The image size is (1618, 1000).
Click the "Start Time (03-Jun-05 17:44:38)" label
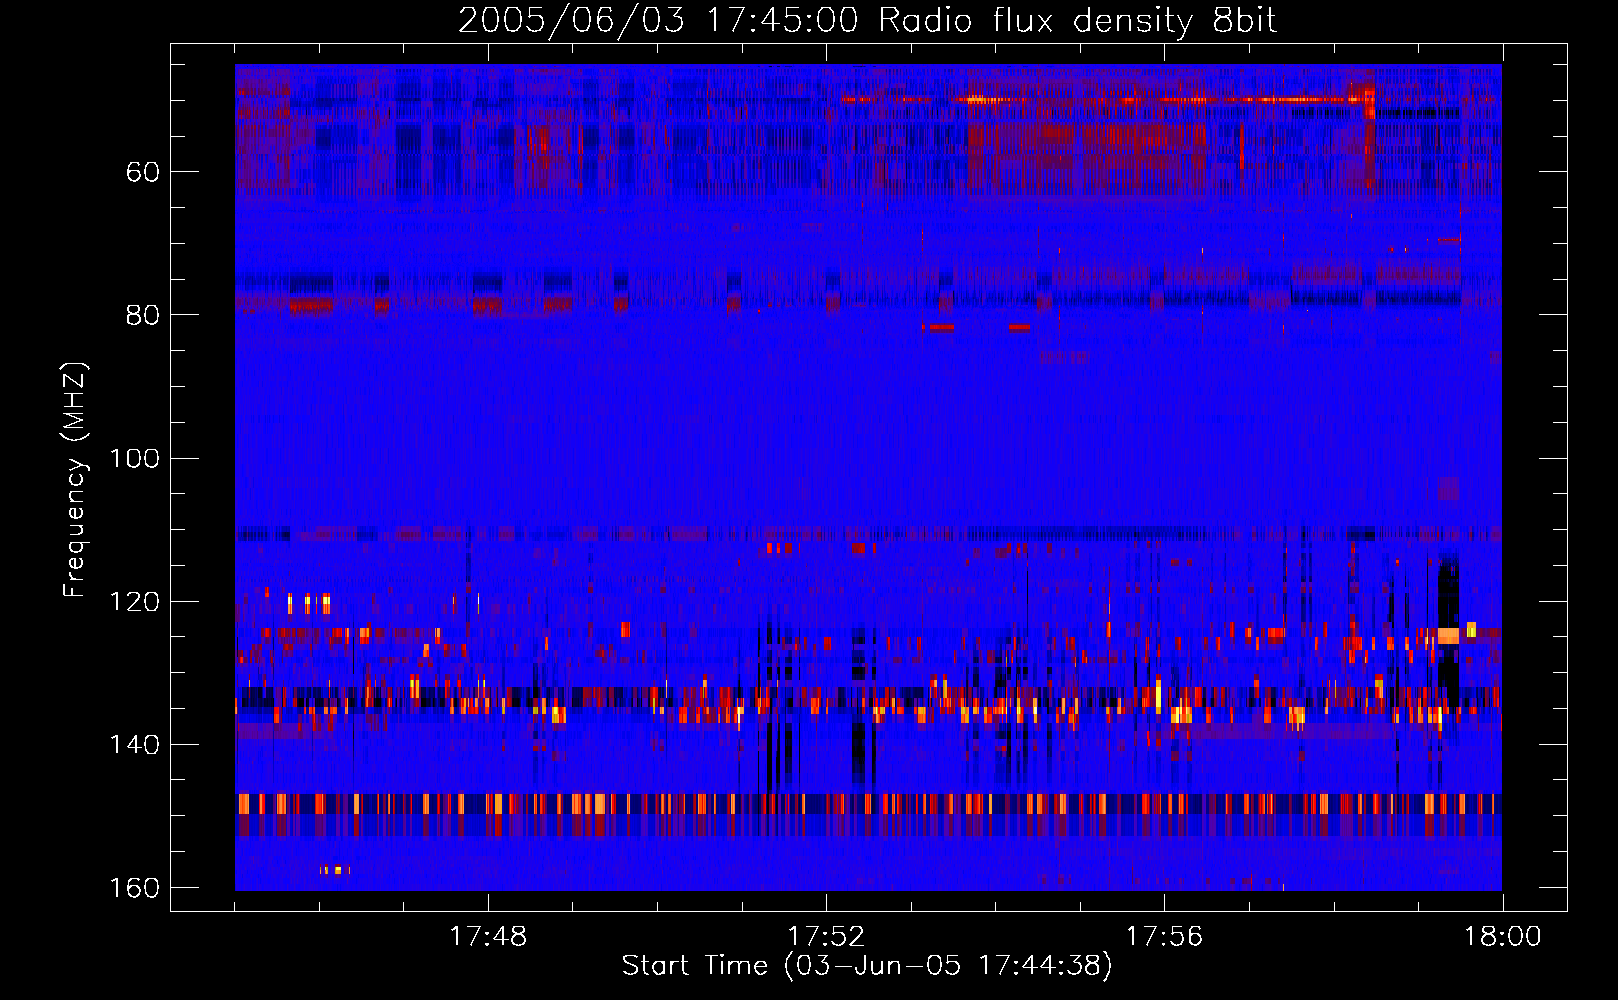pyautogui.click(x=867, y=966)
